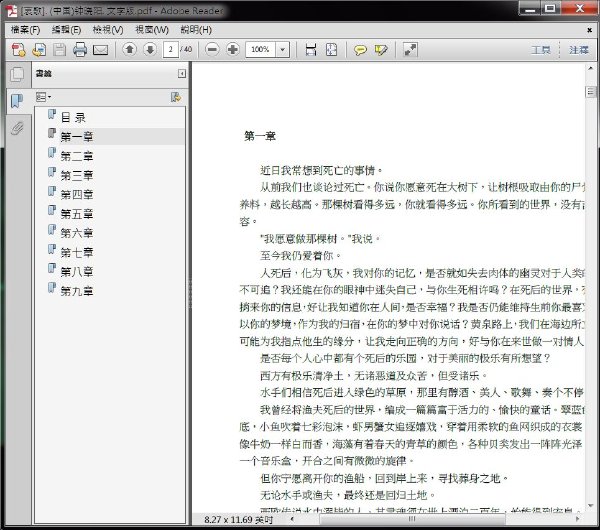This screenshot has height=530, width=600.
Task: Zoom in using the plus button
Action: click(233, 49)
